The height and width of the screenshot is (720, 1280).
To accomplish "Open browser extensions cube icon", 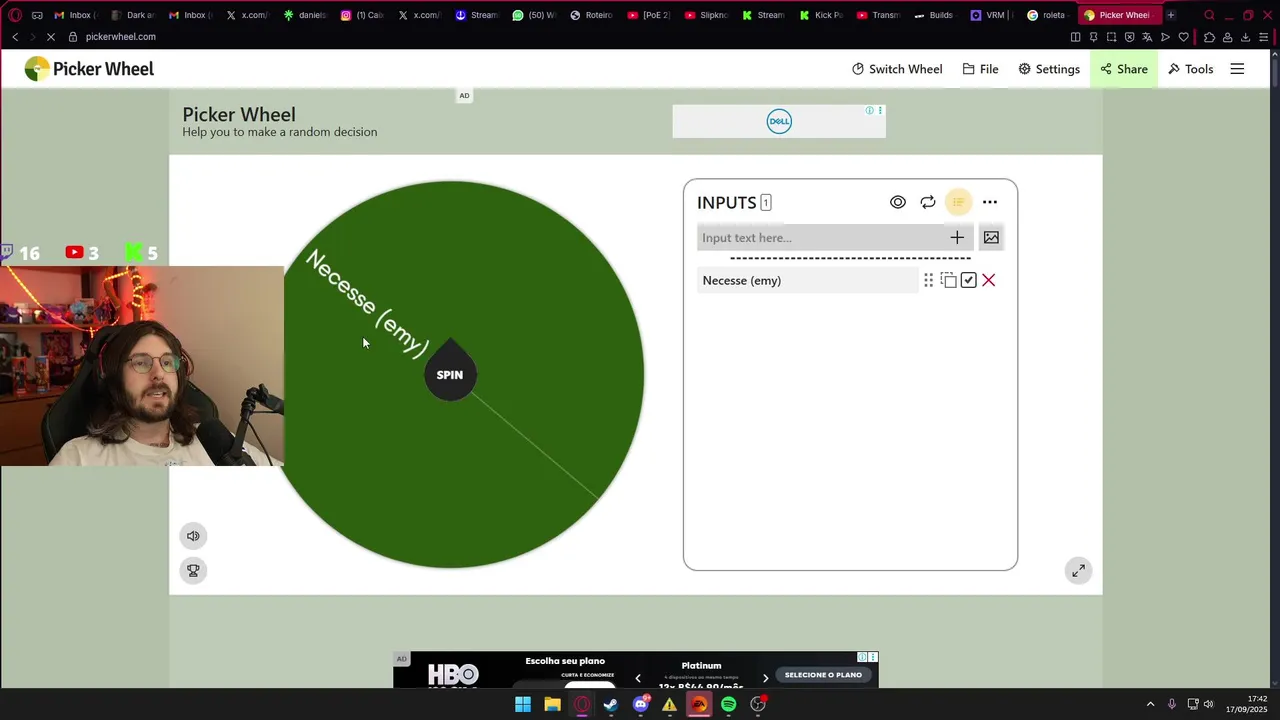I will click(x=1209, y=37).
